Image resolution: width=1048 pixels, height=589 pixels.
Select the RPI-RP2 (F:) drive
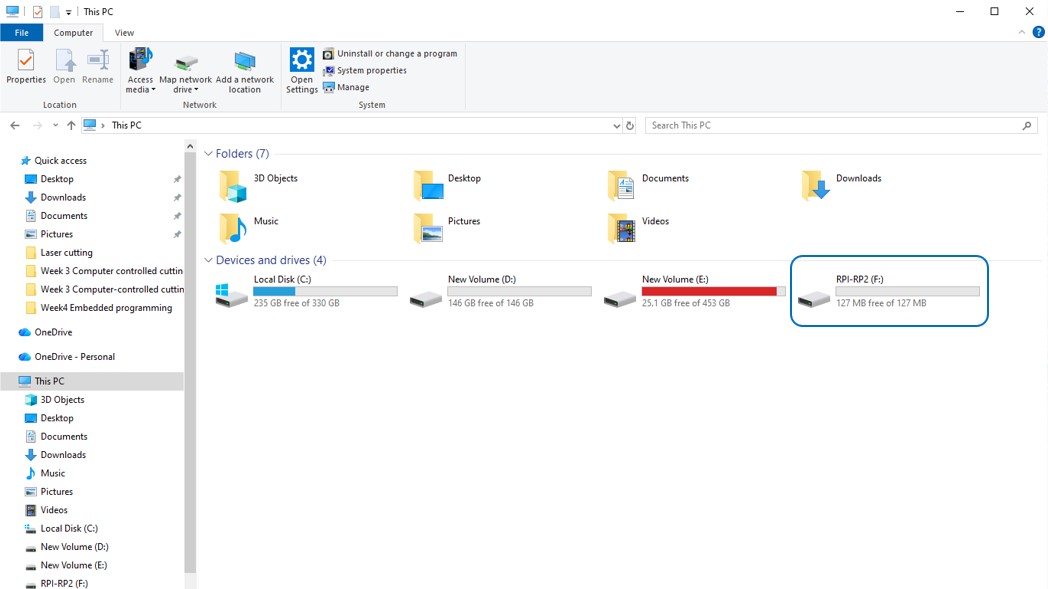pyautogui.click(x=889, y=291)
